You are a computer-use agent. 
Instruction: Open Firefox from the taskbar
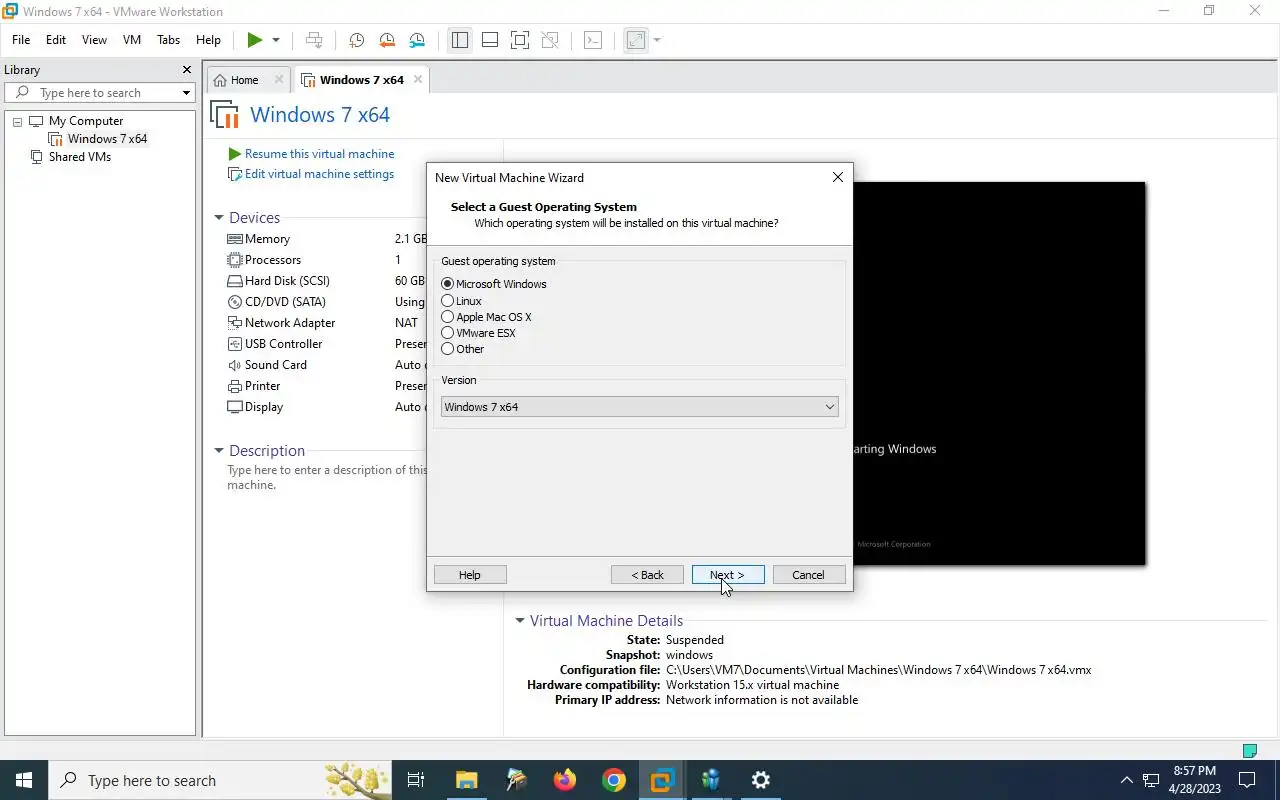pyautogui.click(x=565, y=780)
